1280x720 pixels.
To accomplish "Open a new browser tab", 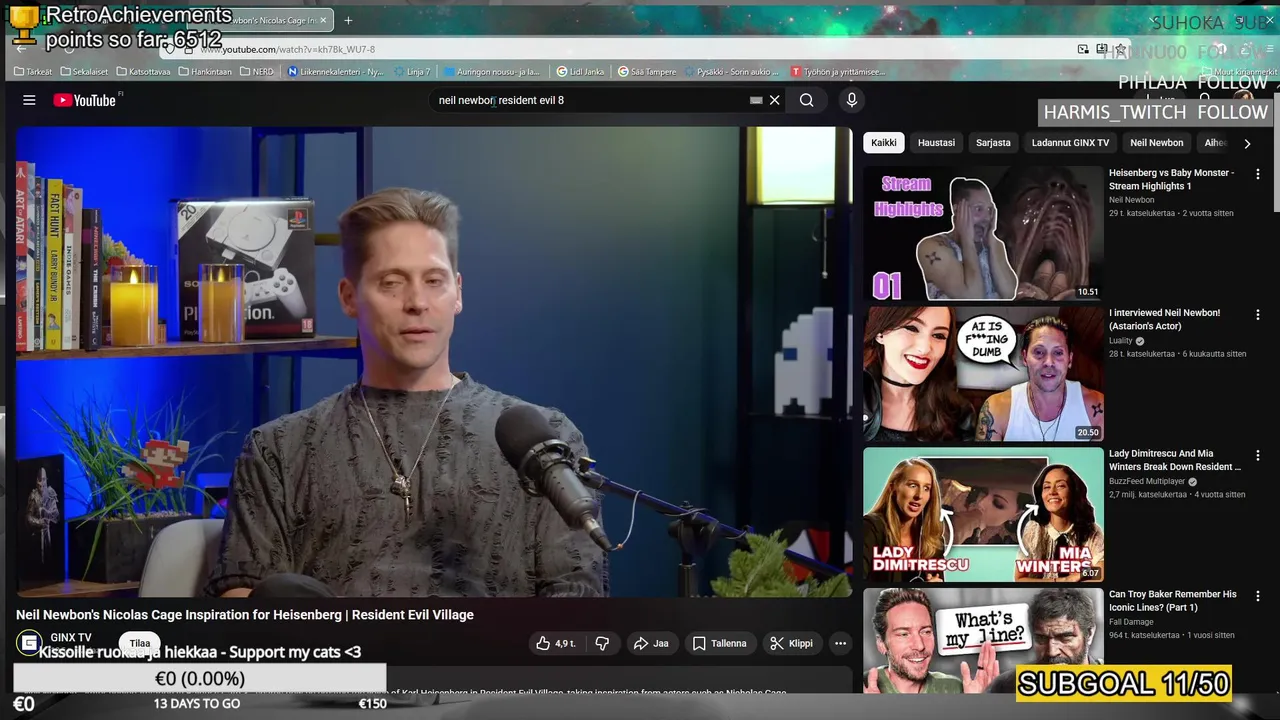I will coord(348,20).
